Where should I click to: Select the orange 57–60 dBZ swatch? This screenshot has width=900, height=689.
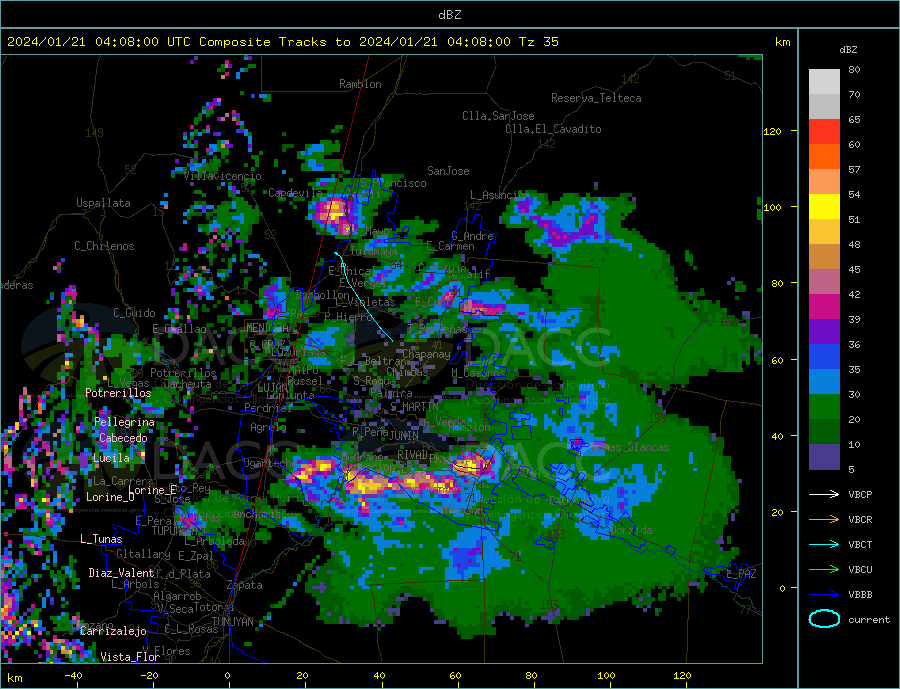(x=824, y=157)
